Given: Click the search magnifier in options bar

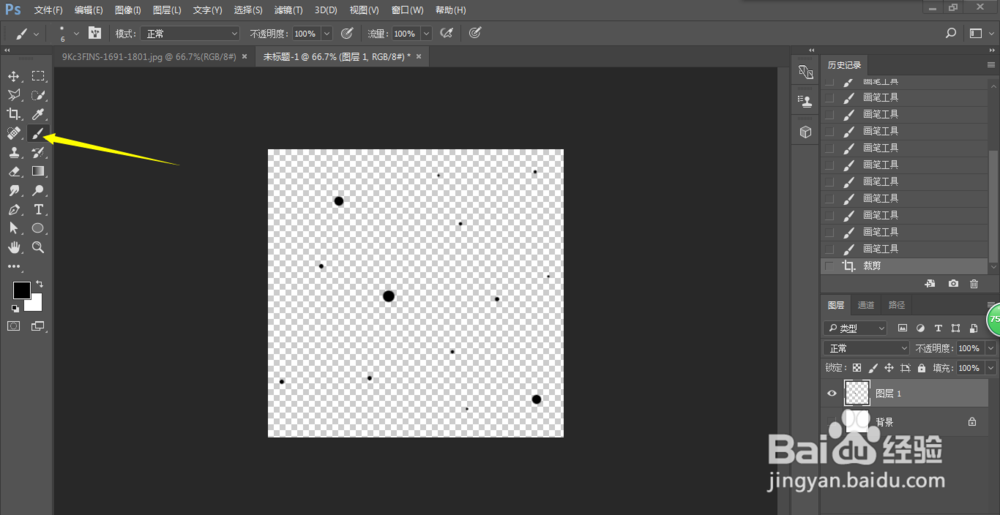Looking at the screenshot, I should pos(950,33).
